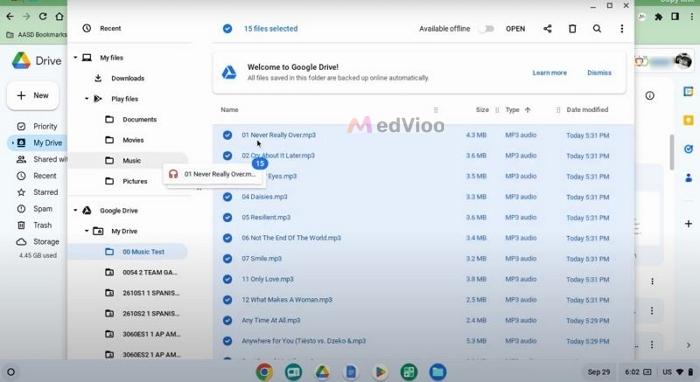Click Pictures folder icon

click(109, 181)
